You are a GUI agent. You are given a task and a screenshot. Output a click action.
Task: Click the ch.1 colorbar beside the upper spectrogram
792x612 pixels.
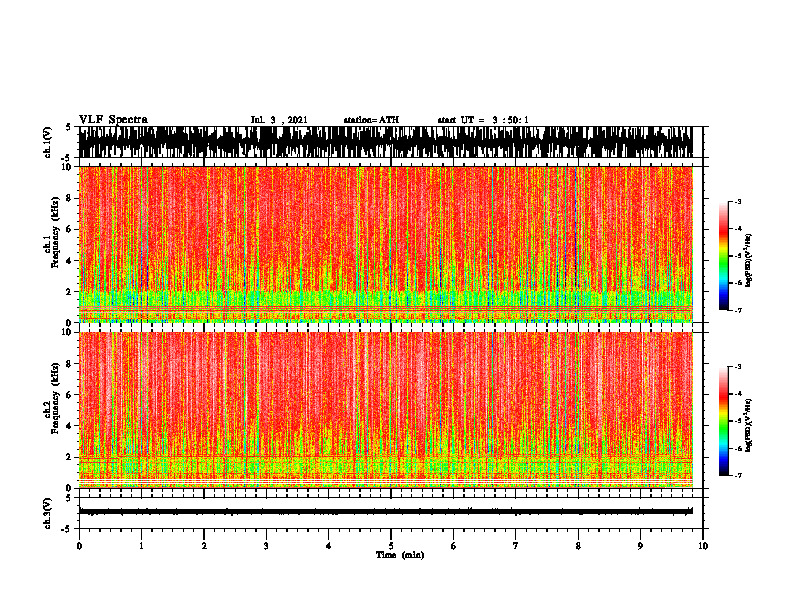[x=724, y=256]
